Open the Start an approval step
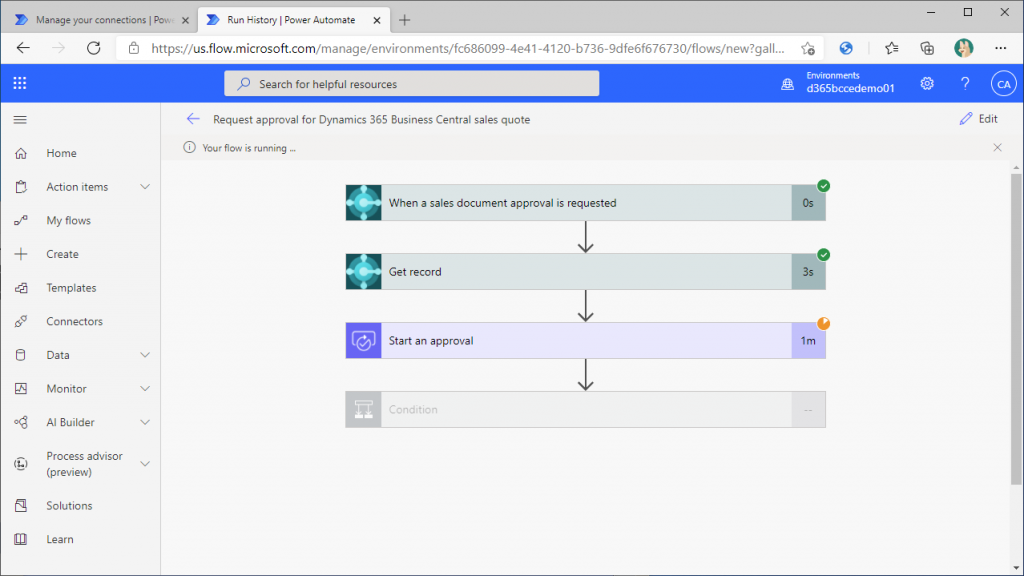 pos(585,340)
